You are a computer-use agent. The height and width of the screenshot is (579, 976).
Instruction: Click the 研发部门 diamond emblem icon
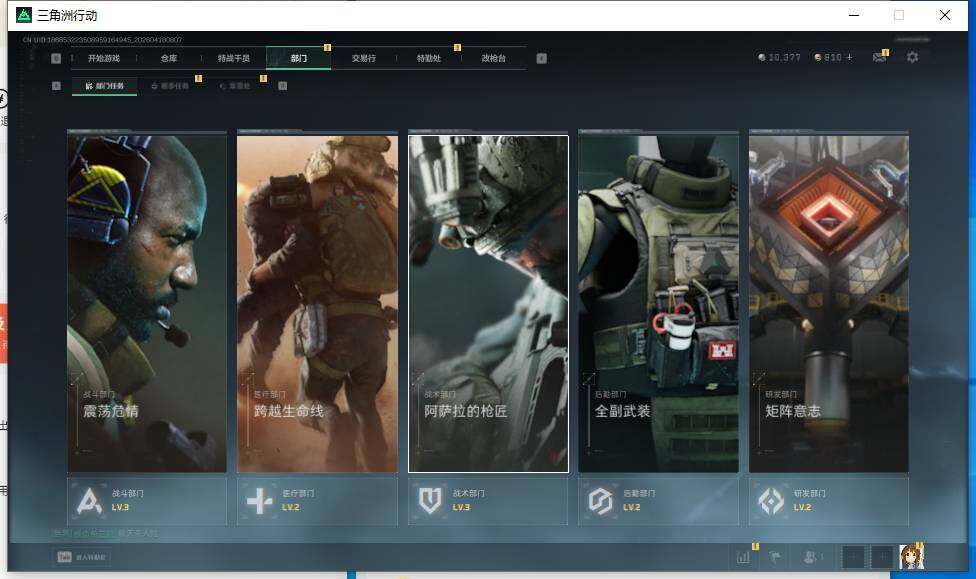click(771, 501)
